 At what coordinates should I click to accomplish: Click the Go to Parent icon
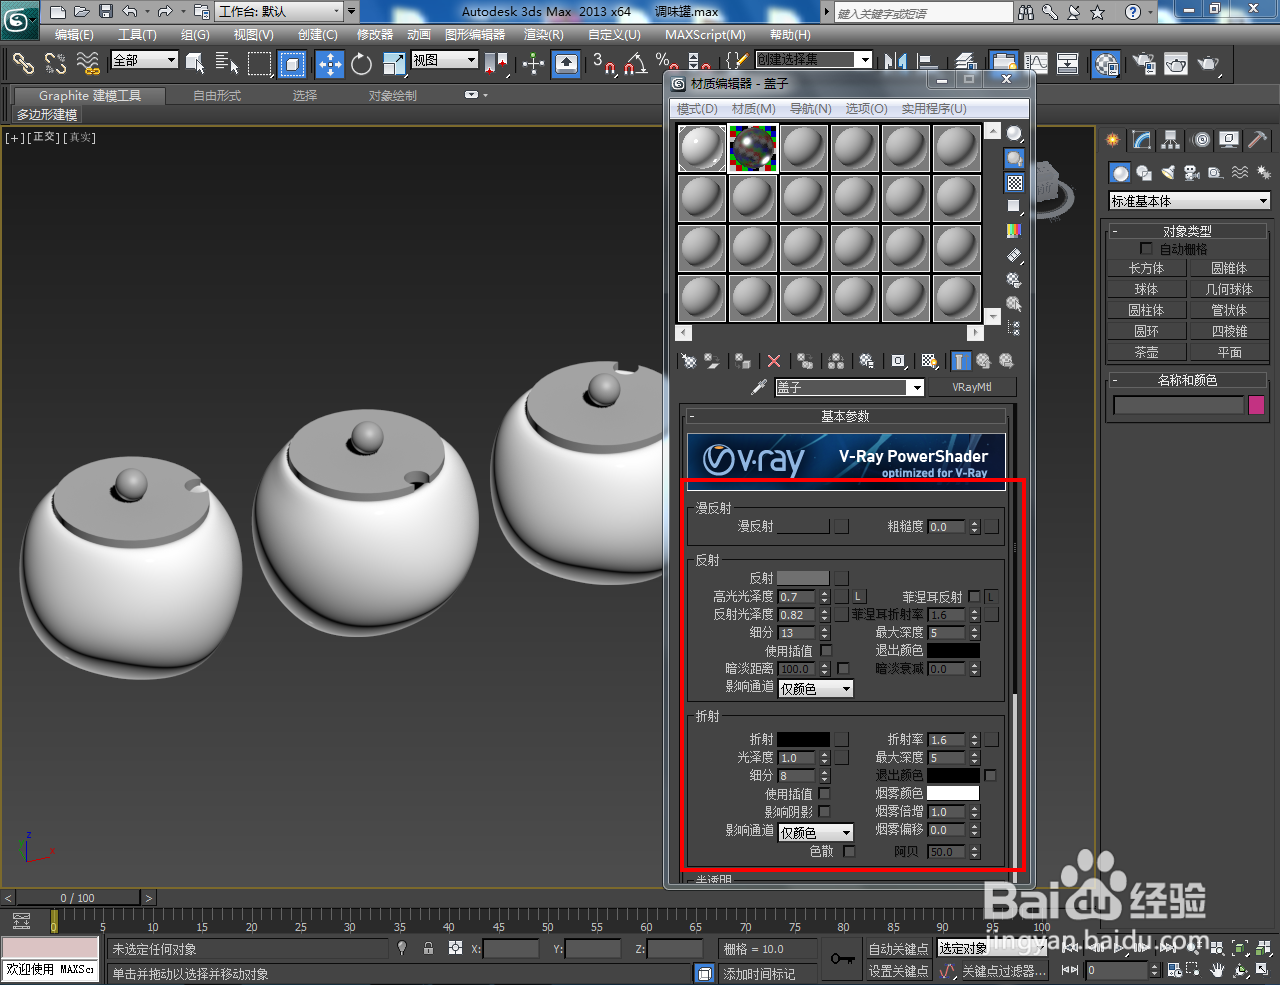click(x=983, y=361)
